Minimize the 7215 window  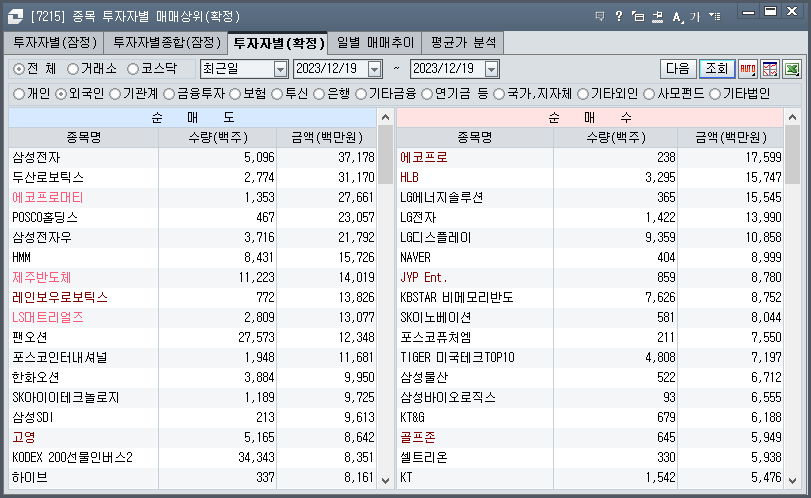coord(748,12)
